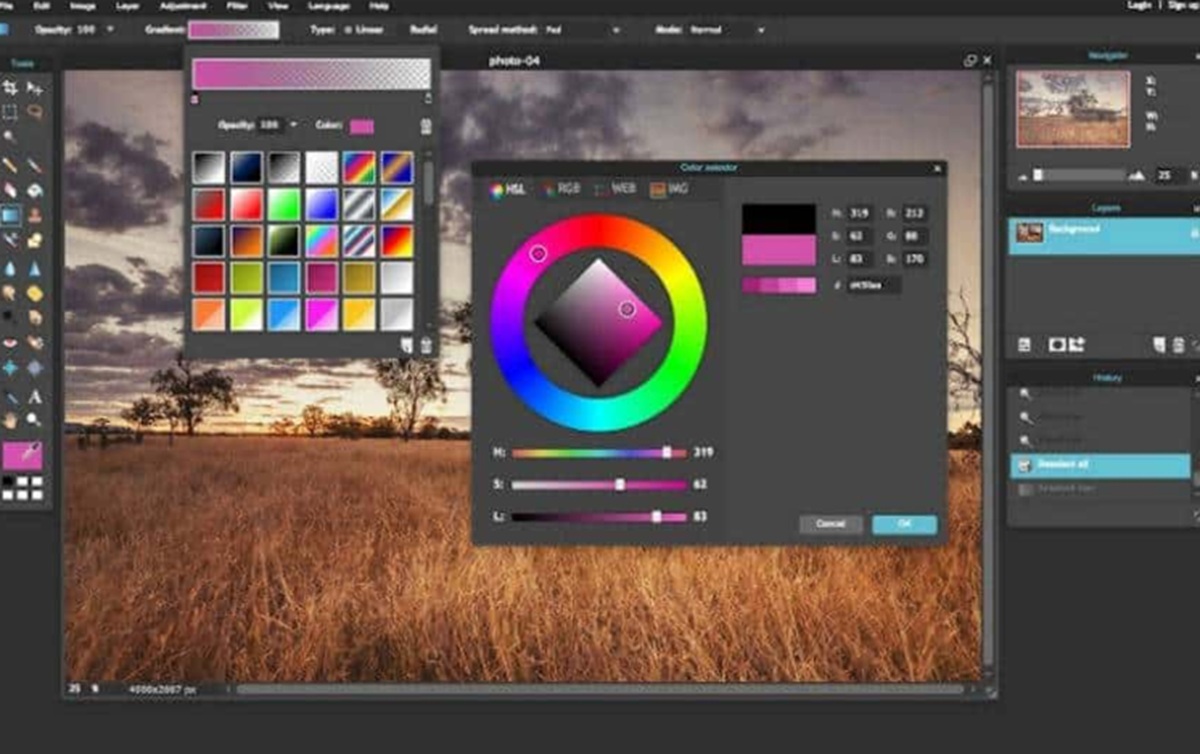This screenshot has width=1200, height=754.
Task: Open the Edit menu
Action: coord(41,5)
